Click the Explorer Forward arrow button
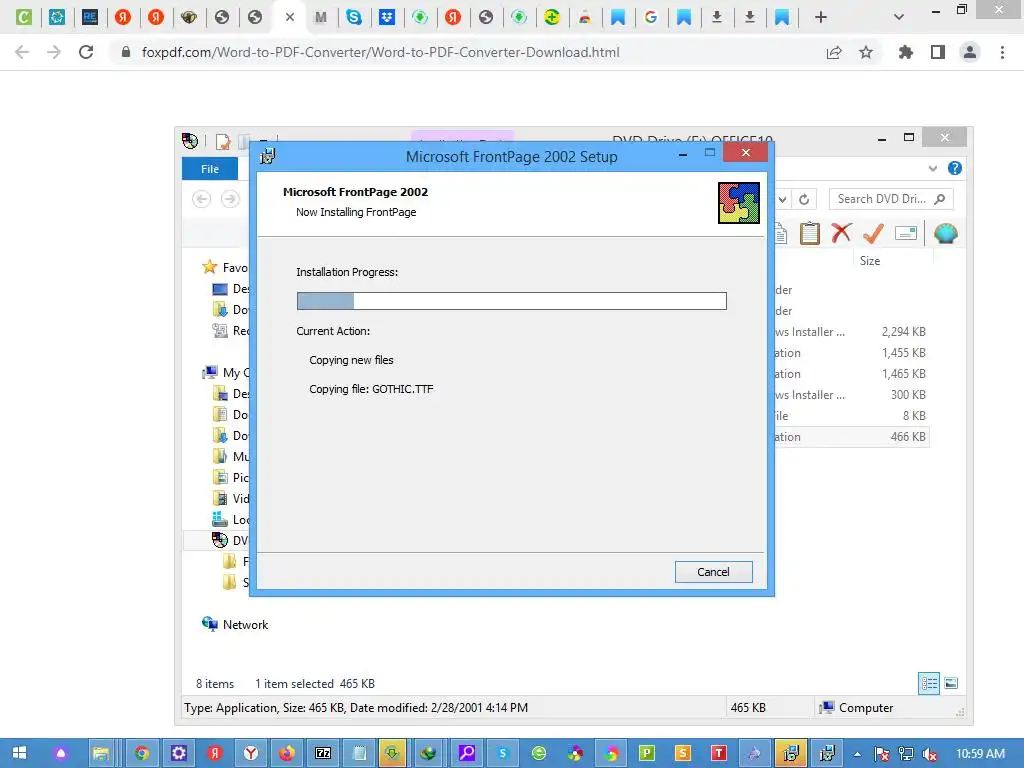The height and width of the screenshot is (768, 1024). point(230,199)
